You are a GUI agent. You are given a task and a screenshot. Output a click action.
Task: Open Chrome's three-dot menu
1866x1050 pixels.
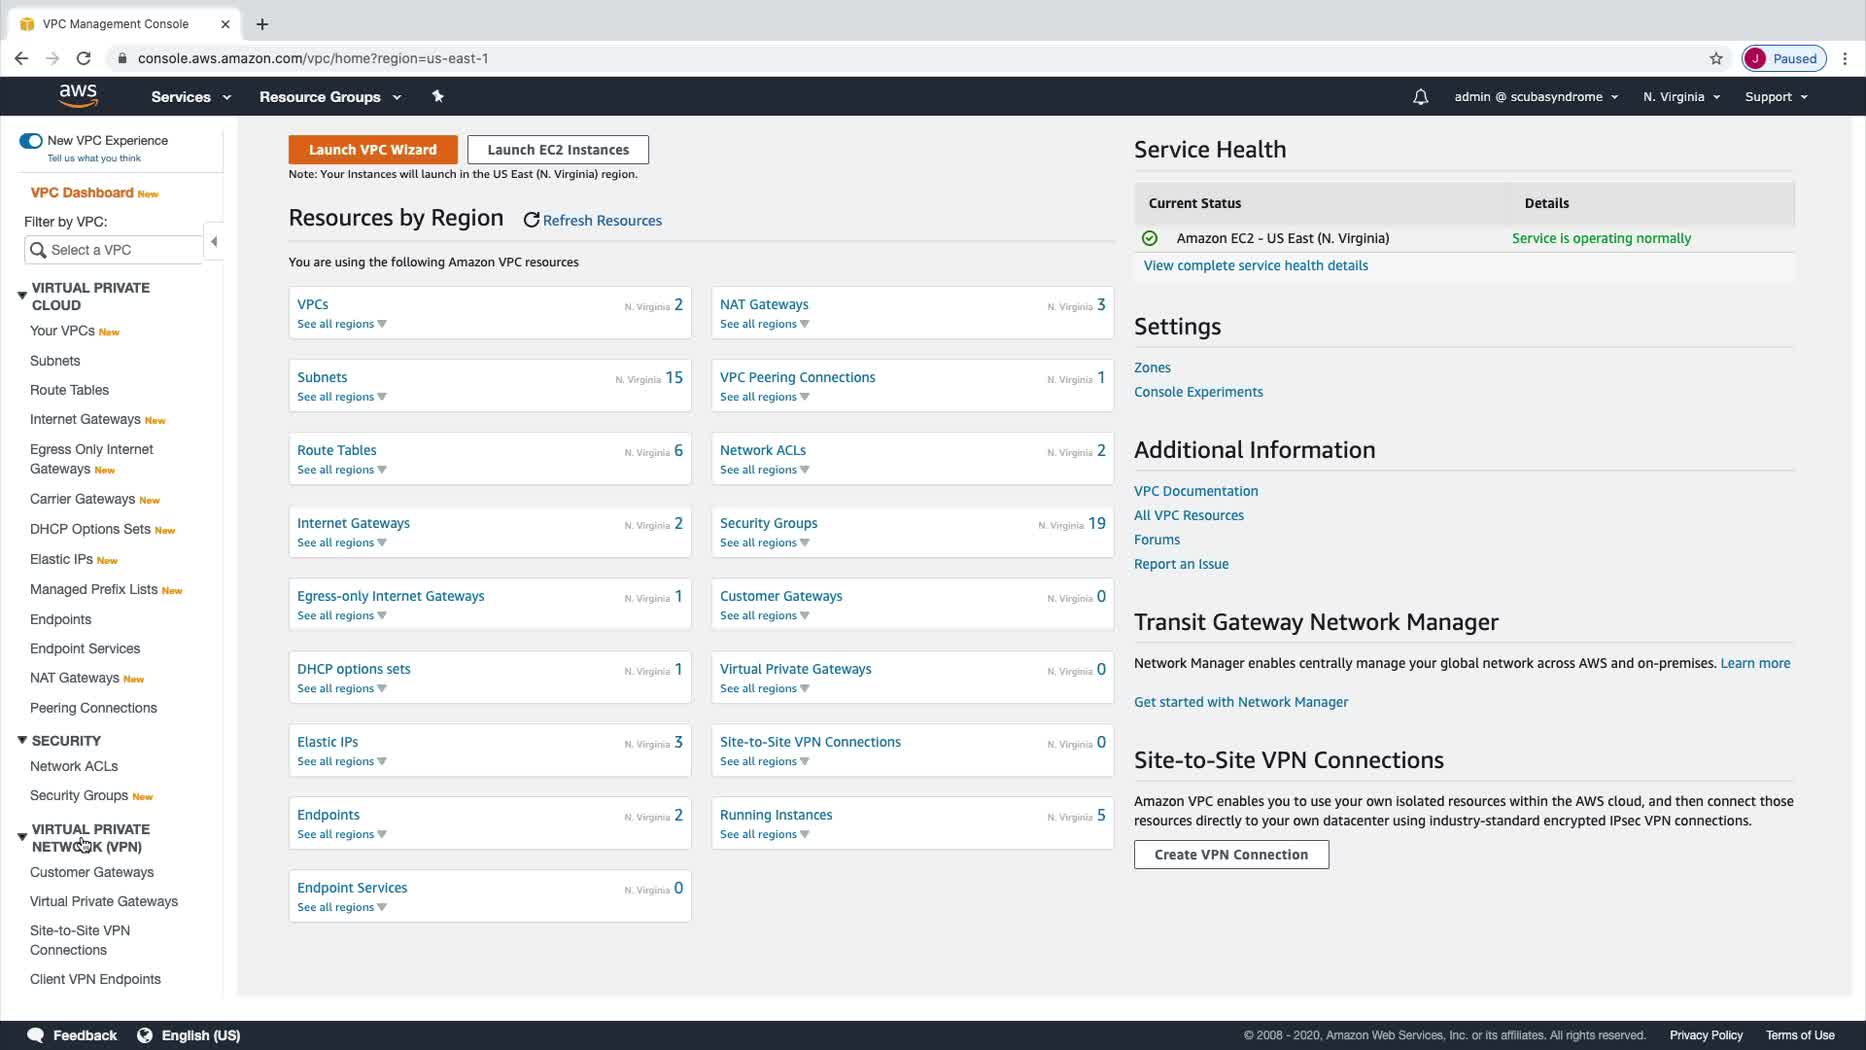click(x=1845, y=58)
